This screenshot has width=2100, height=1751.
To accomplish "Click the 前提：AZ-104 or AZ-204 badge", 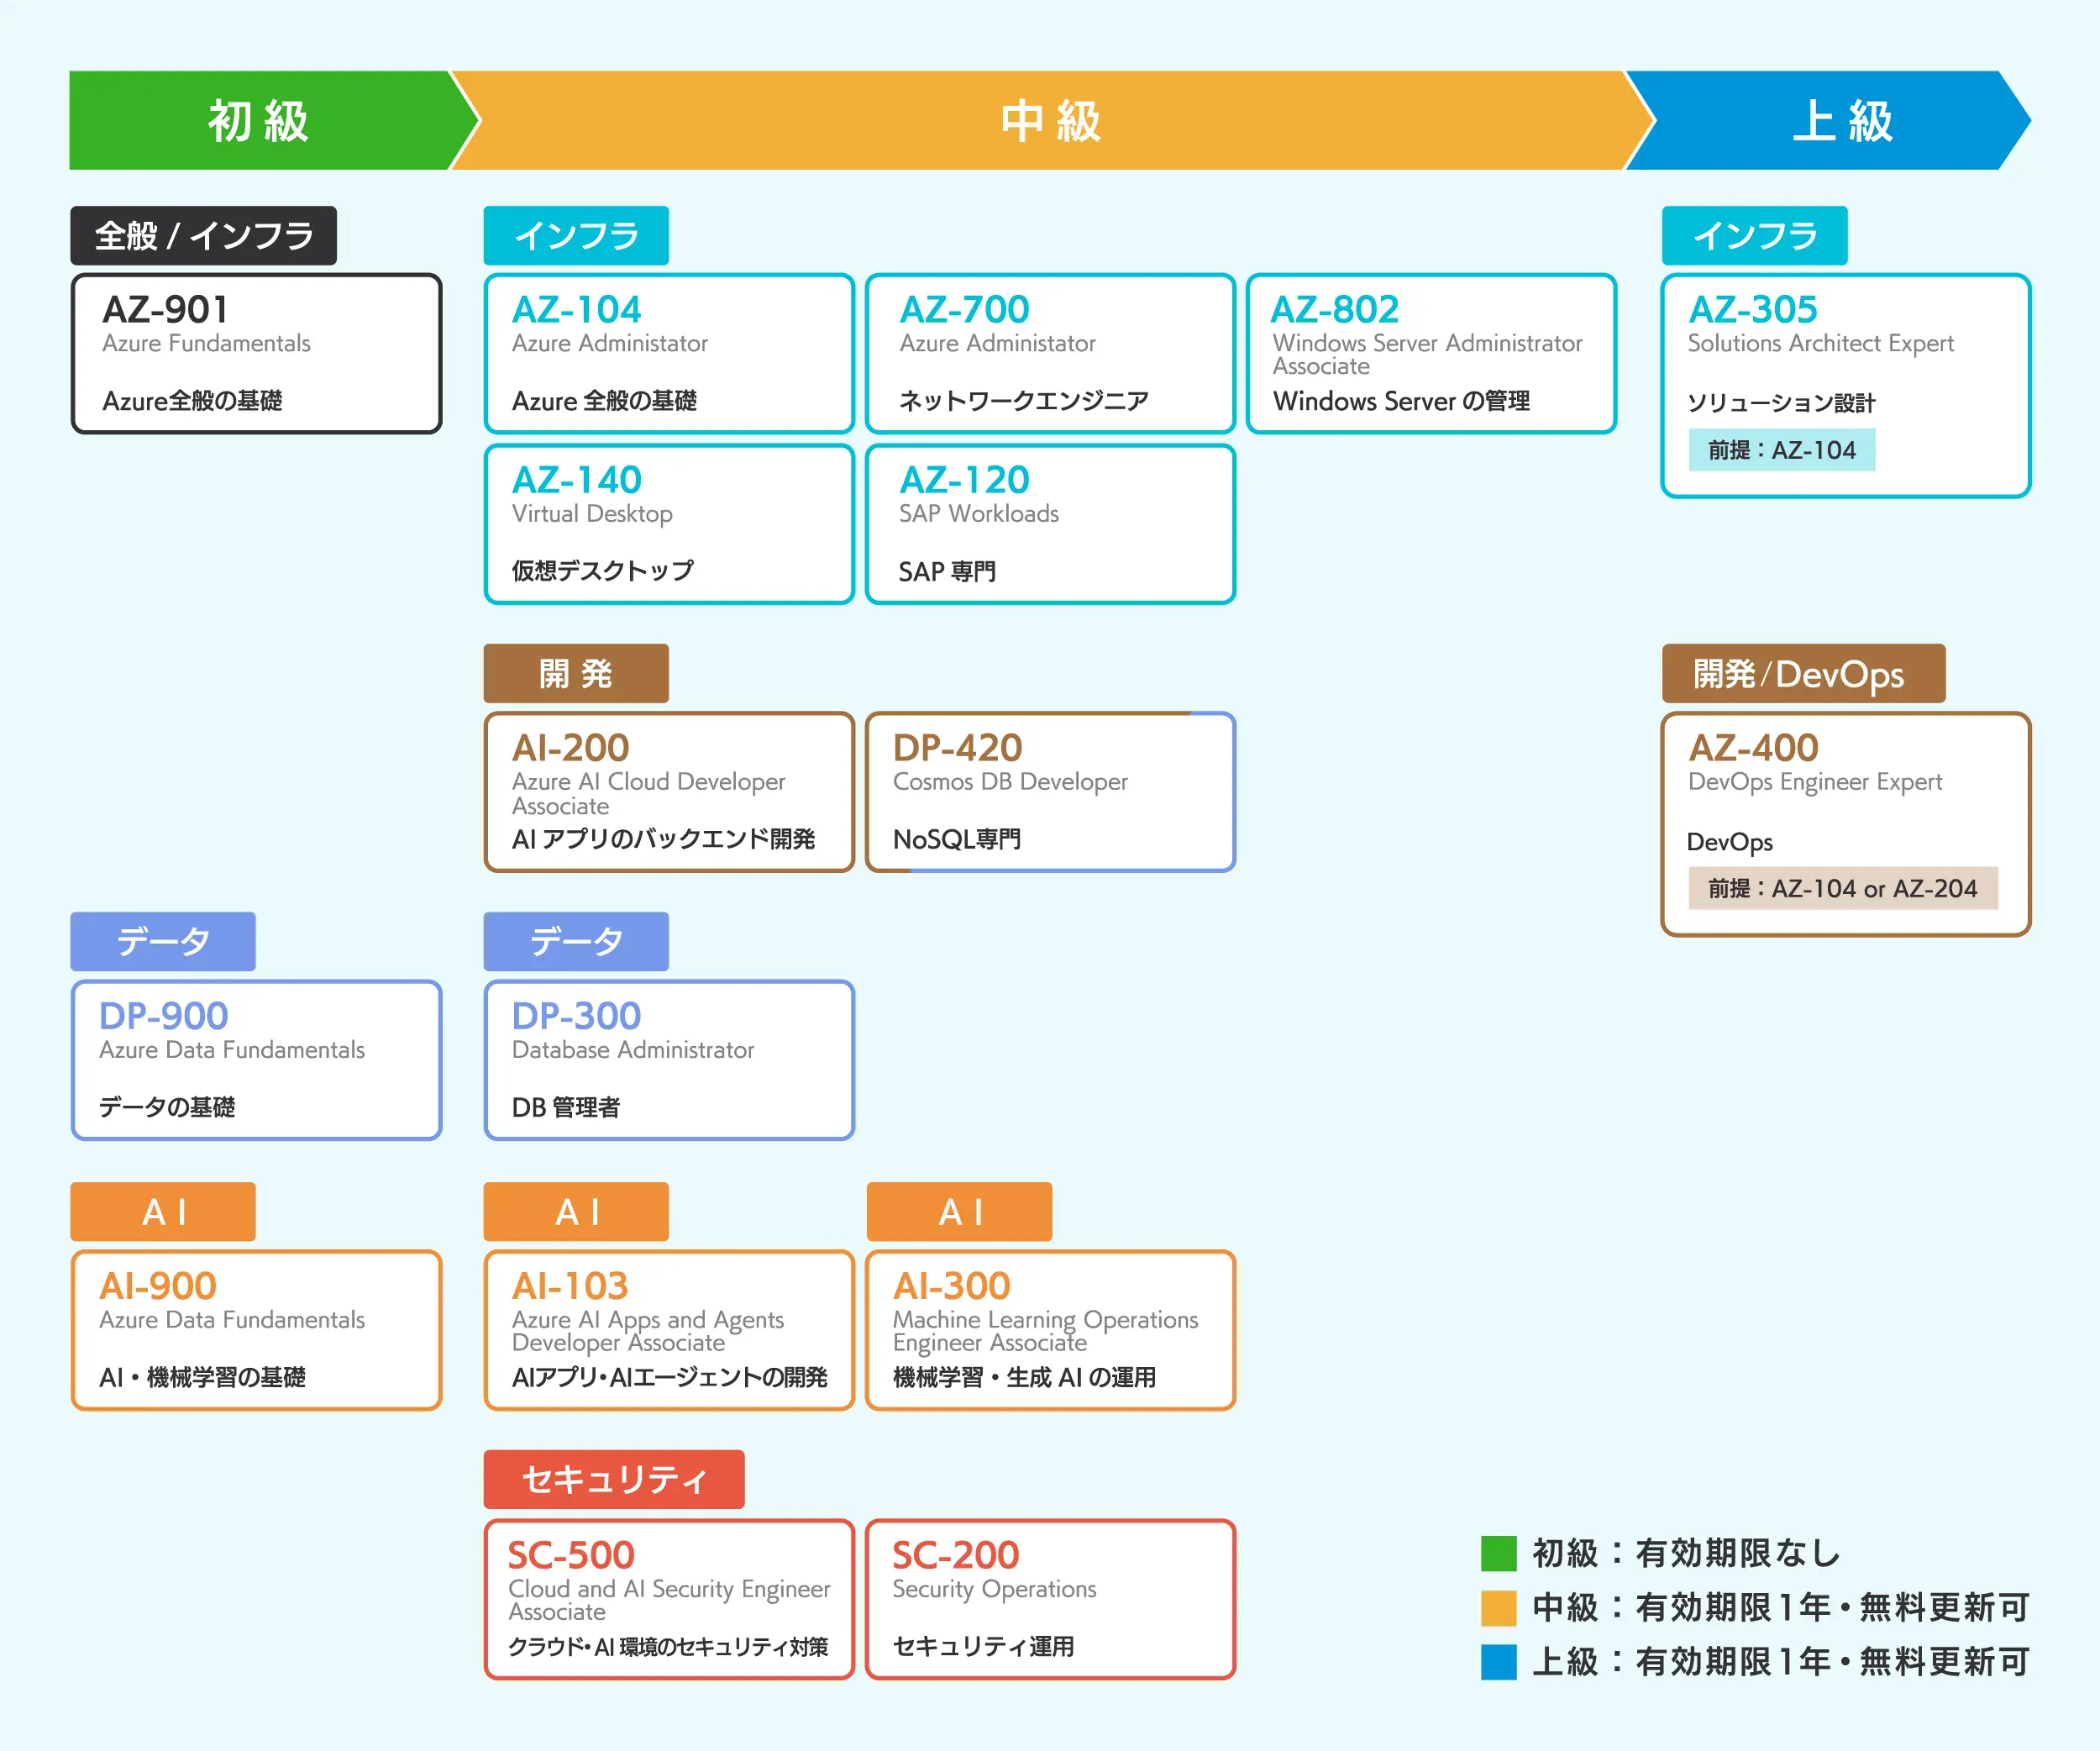I will (x=1843, y=888).
